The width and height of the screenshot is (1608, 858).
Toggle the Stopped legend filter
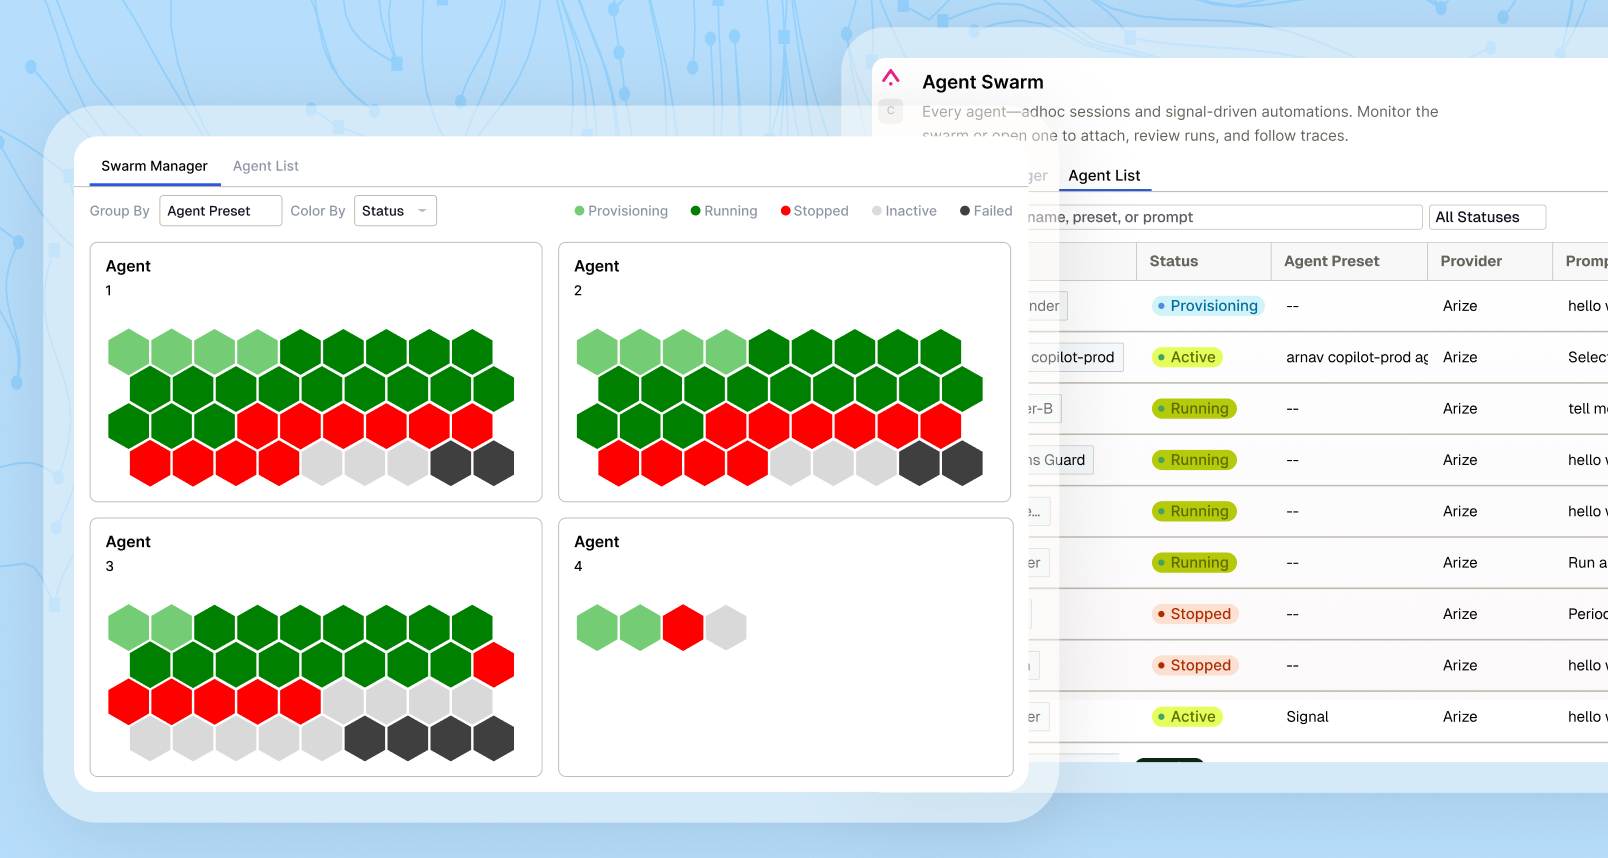pos(815,211)
